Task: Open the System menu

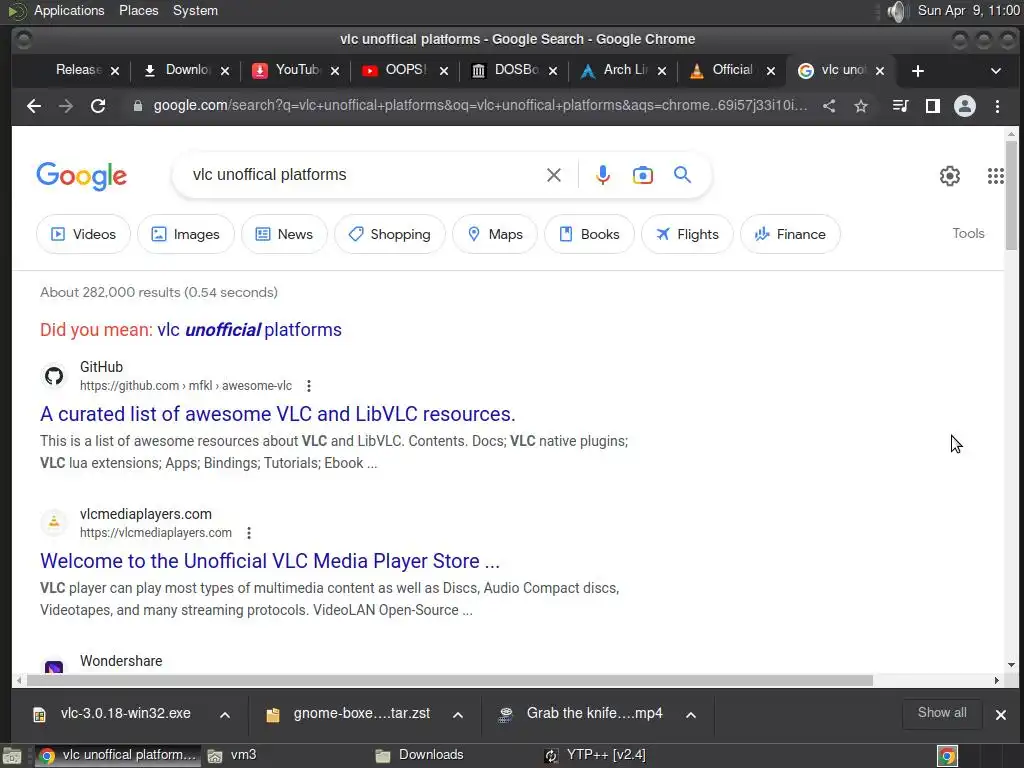Action: point(195,10)
